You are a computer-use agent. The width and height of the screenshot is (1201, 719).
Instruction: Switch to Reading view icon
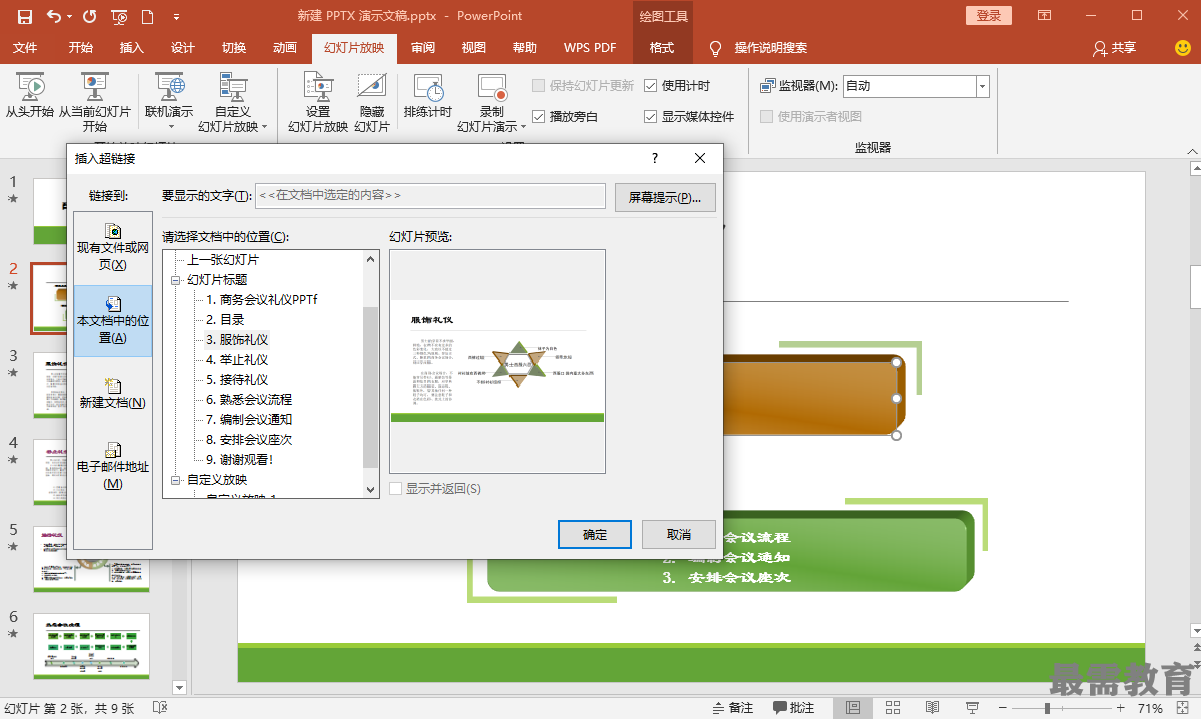[932, 708]
